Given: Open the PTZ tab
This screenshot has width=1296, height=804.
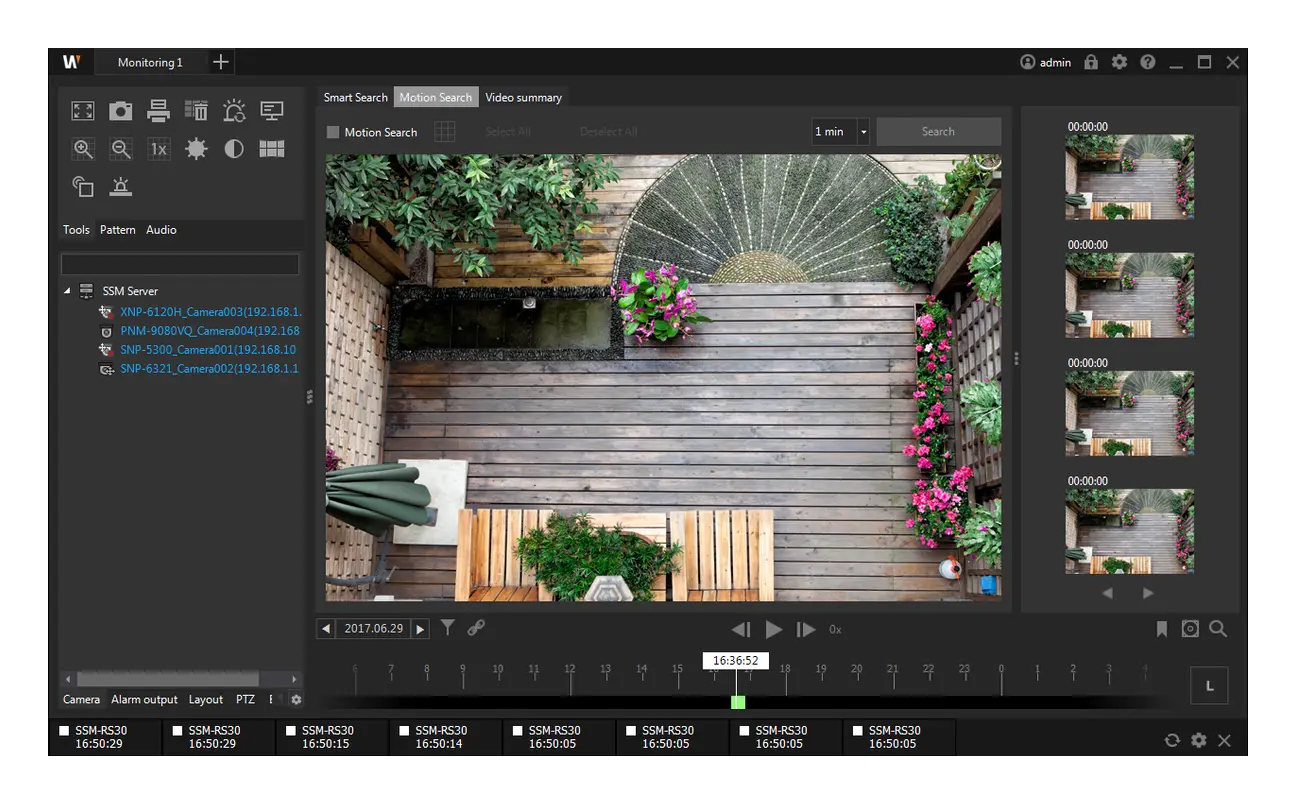Looking at the screenshot, I should click(245, 700).
